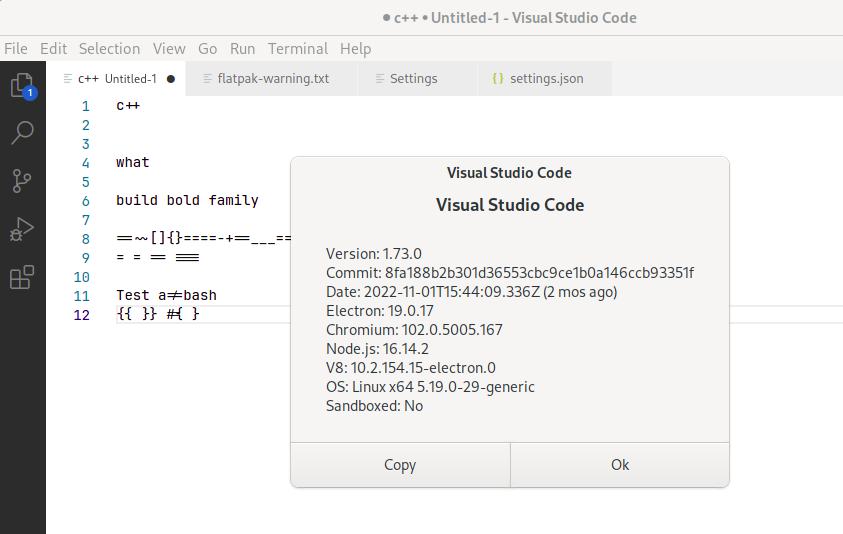Open the Explorer view in activity bar

[x=23, y=86]
